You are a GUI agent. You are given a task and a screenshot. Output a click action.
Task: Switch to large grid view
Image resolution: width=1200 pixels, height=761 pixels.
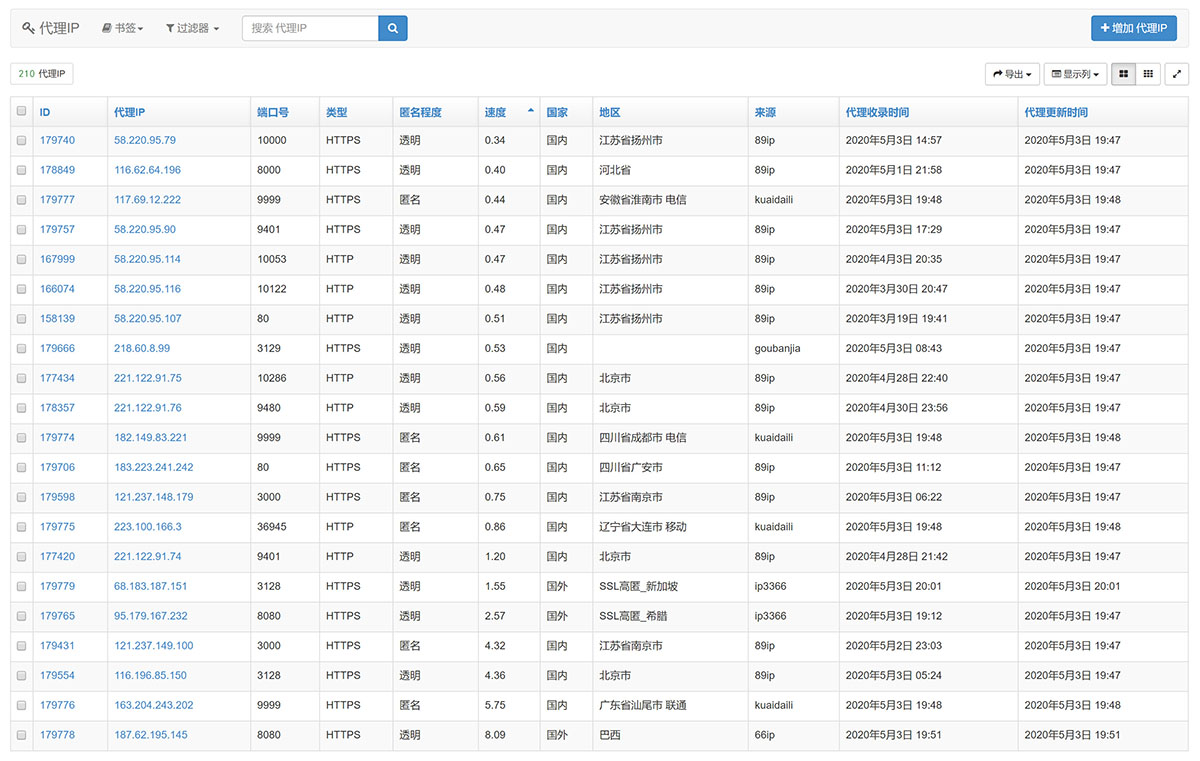coord(1123,74)
